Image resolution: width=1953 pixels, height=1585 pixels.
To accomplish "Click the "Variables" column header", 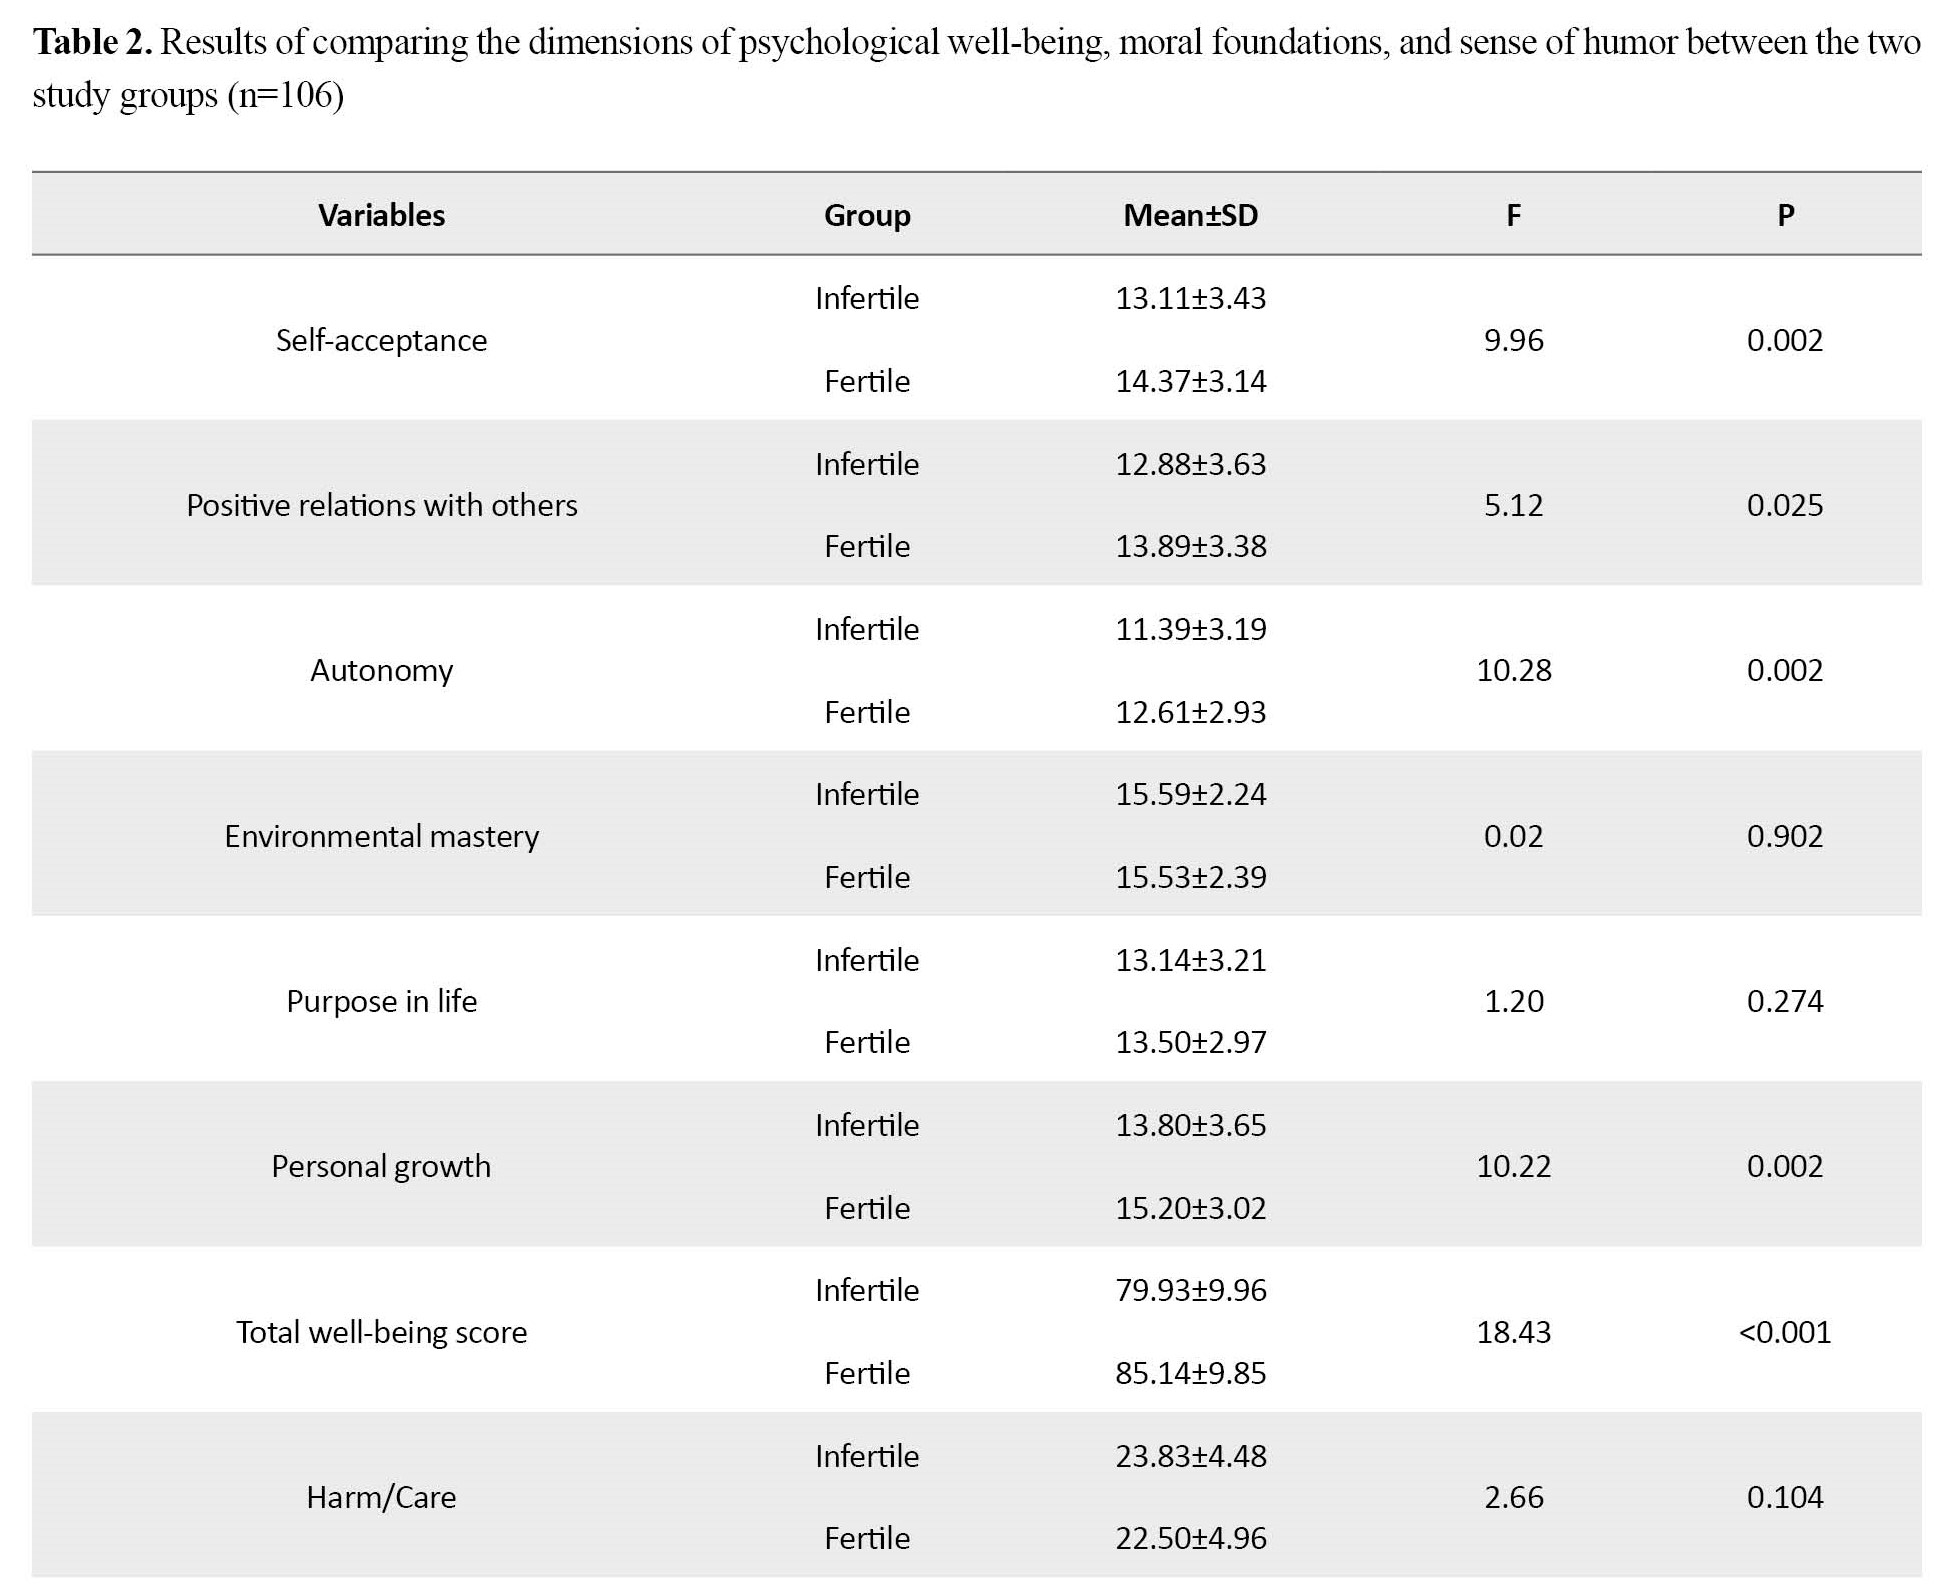I will [x=381, y=215].
